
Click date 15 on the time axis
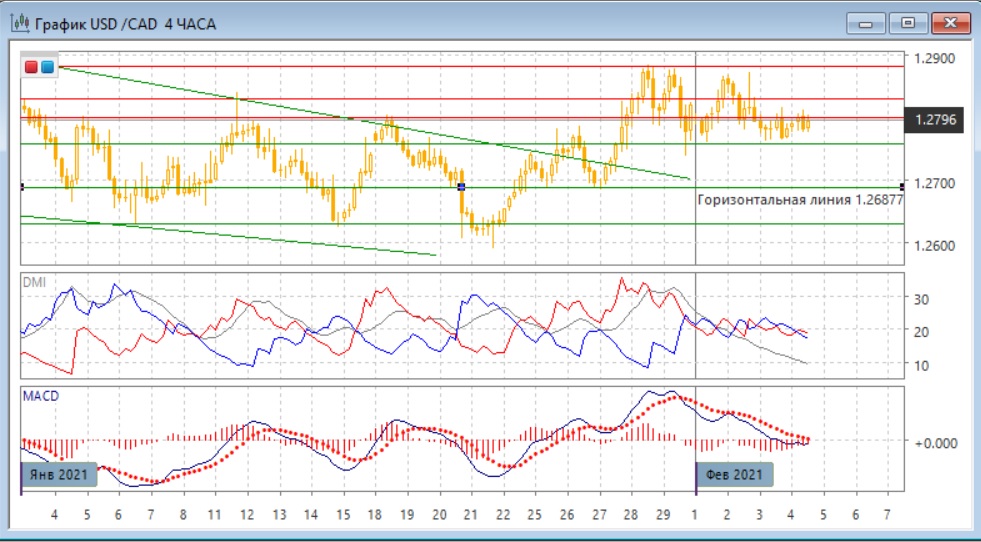coord(344,514)
